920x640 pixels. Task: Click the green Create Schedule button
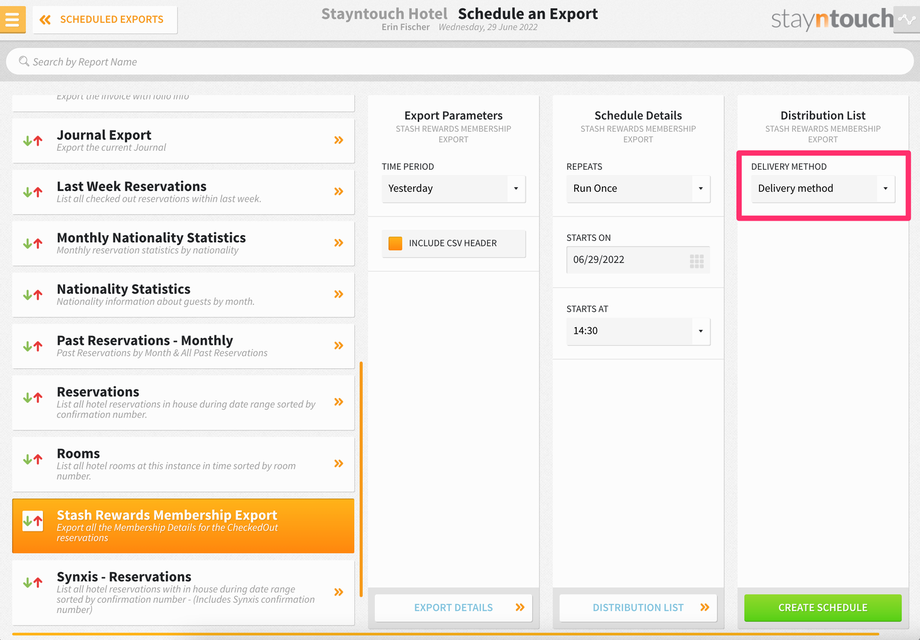(x=823, y=608)
